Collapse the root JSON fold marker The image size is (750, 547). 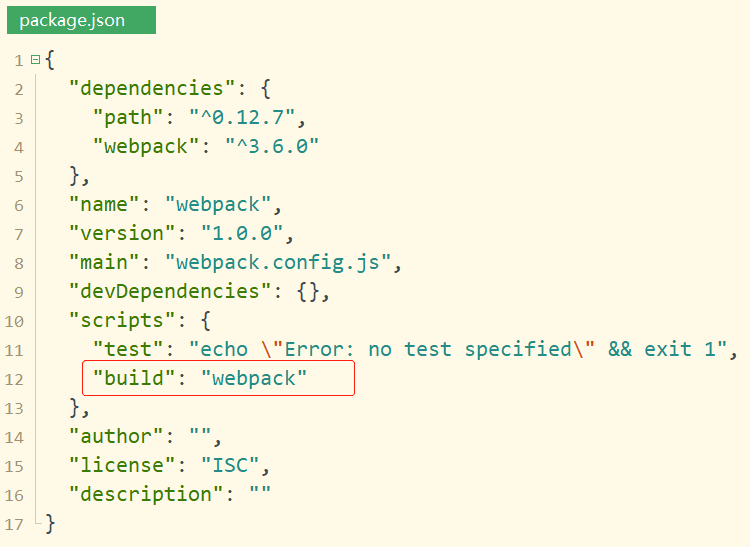click(35, 60)
